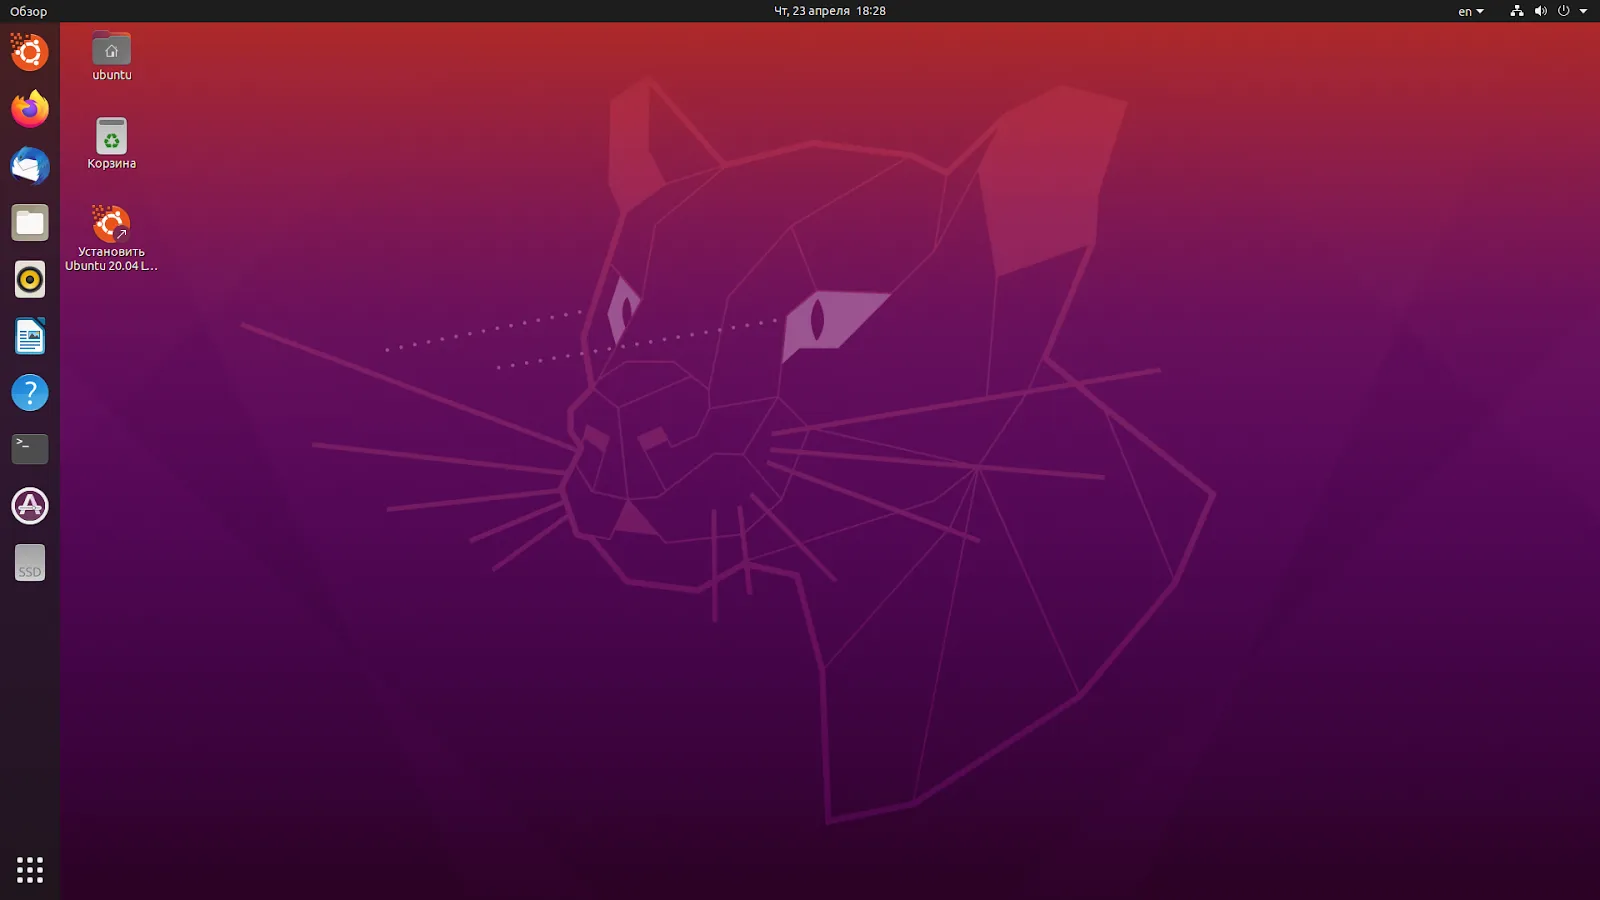
Task: Open the Files manager in the dock
Action: click(30, 223)
